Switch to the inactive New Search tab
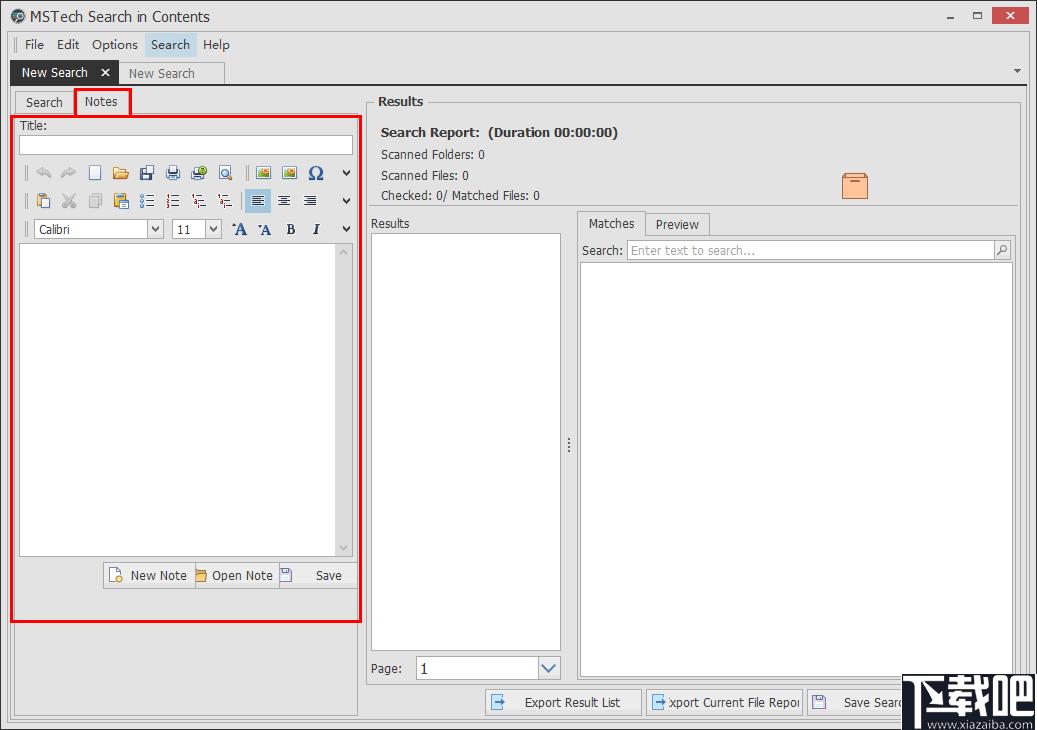The width and height of the screenshot is (1037, 730). (x=172, y=73)
